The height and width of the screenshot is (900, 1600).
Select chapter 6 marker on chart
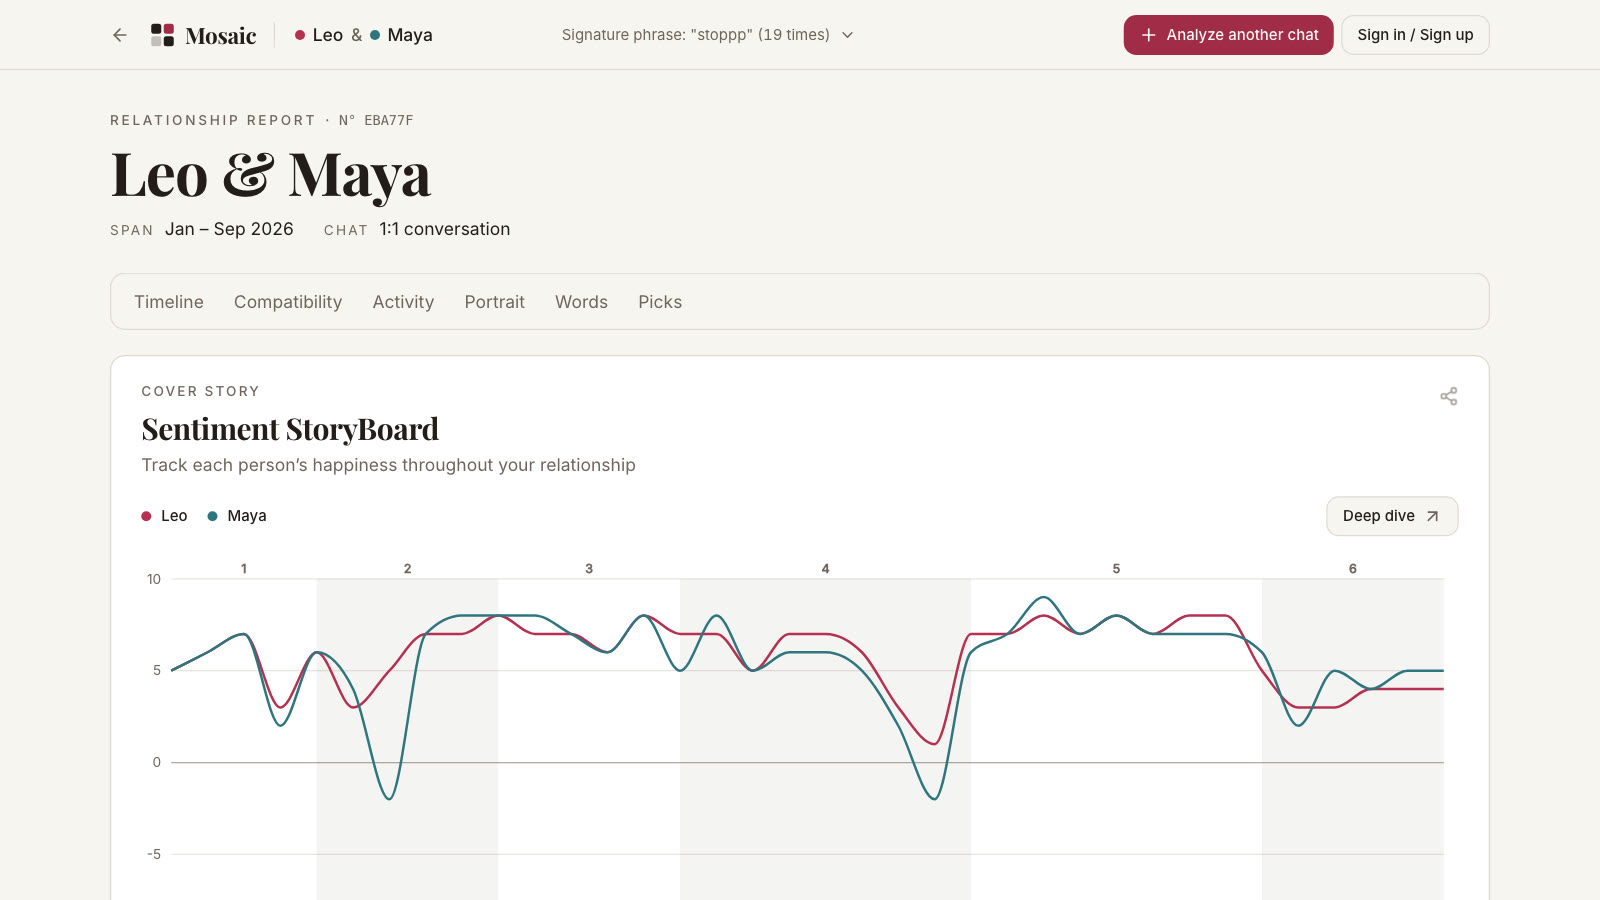point(1353,568)
